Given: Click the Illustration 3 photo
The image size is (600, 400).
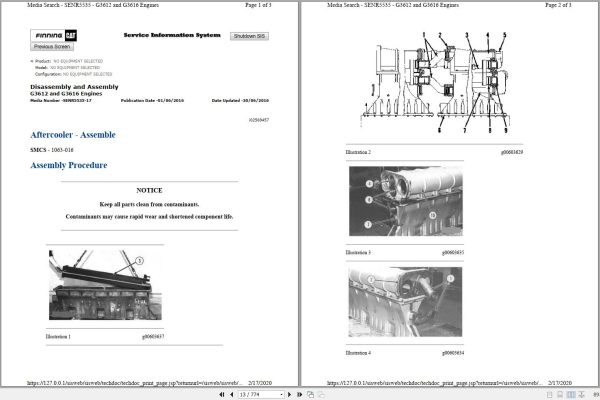Looking at the screenshot, I should click(406, 201).
